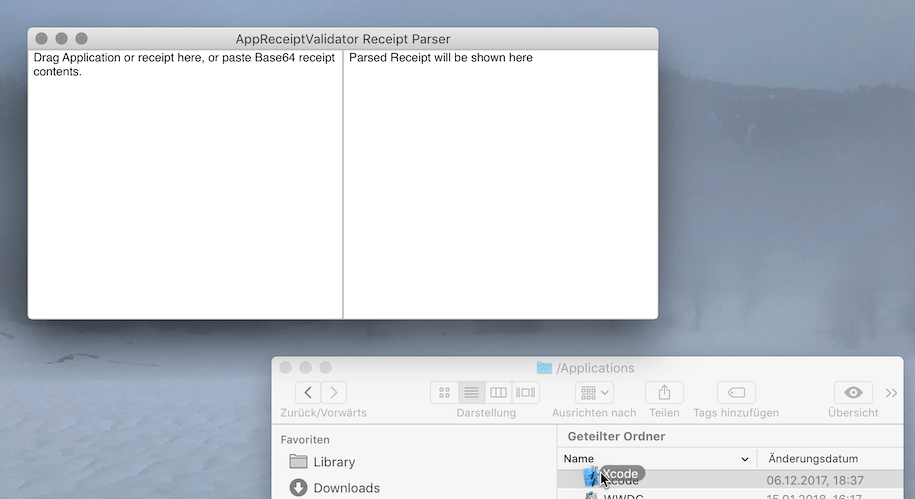
Task: Open the Ausrichten nach dropdown
Action: pyautogui.click(x=595, y=392)
